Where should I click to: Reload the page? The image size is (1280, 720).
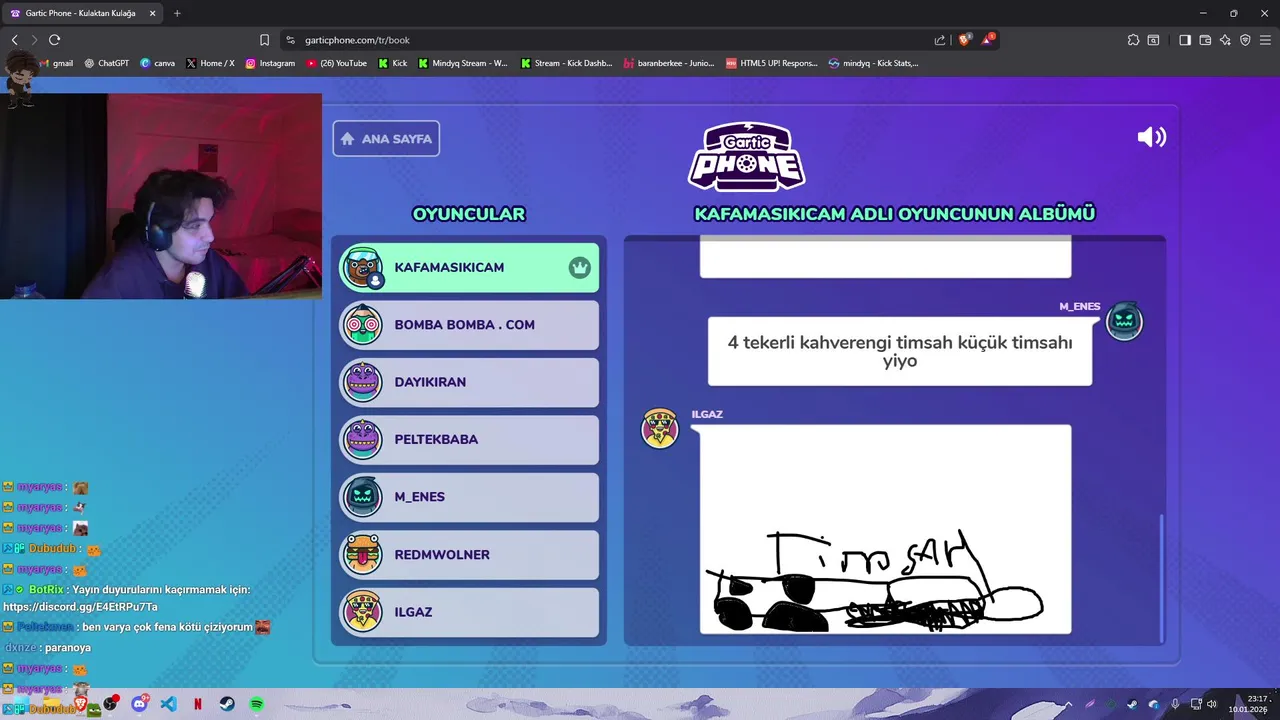[54, 40]
